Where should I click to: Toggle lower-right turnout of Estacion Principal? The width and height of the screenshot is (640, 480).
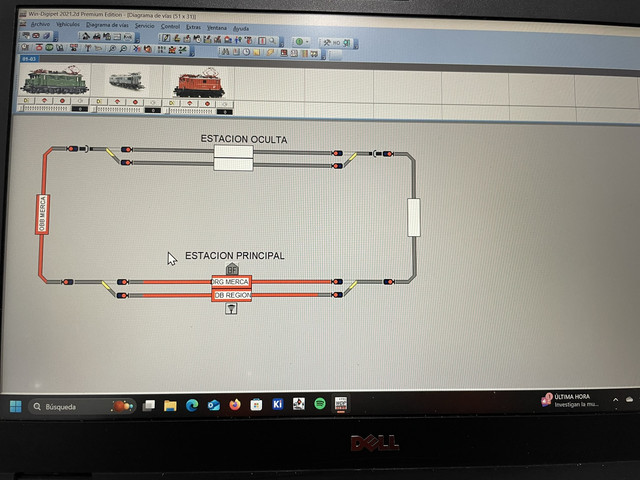click(352, 286)
